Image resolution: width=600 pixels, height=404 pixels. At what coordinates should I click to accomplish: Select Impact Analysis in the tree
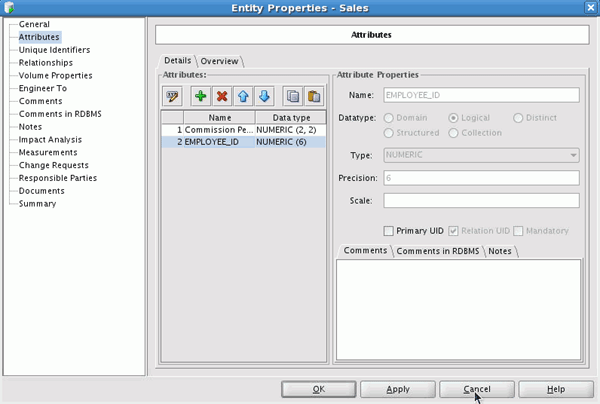click(x=50, y=140)
